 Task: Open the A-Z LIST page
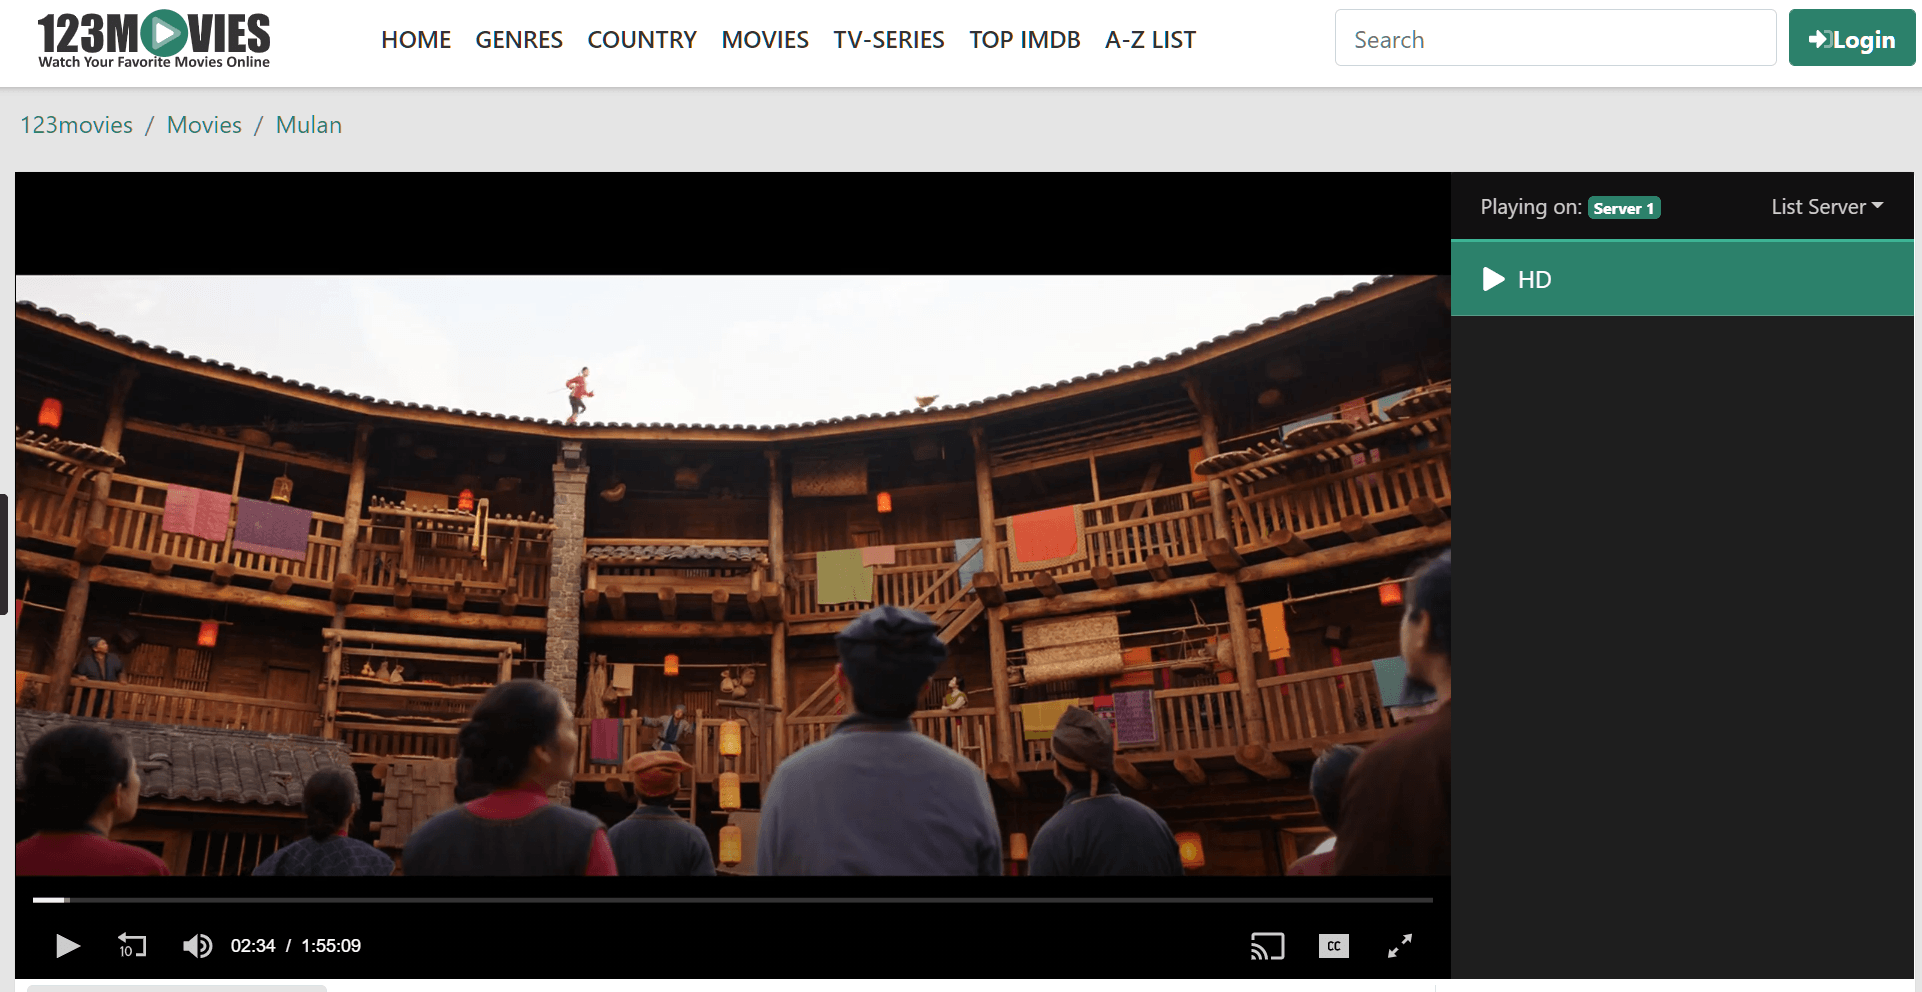coord(1150,40)
